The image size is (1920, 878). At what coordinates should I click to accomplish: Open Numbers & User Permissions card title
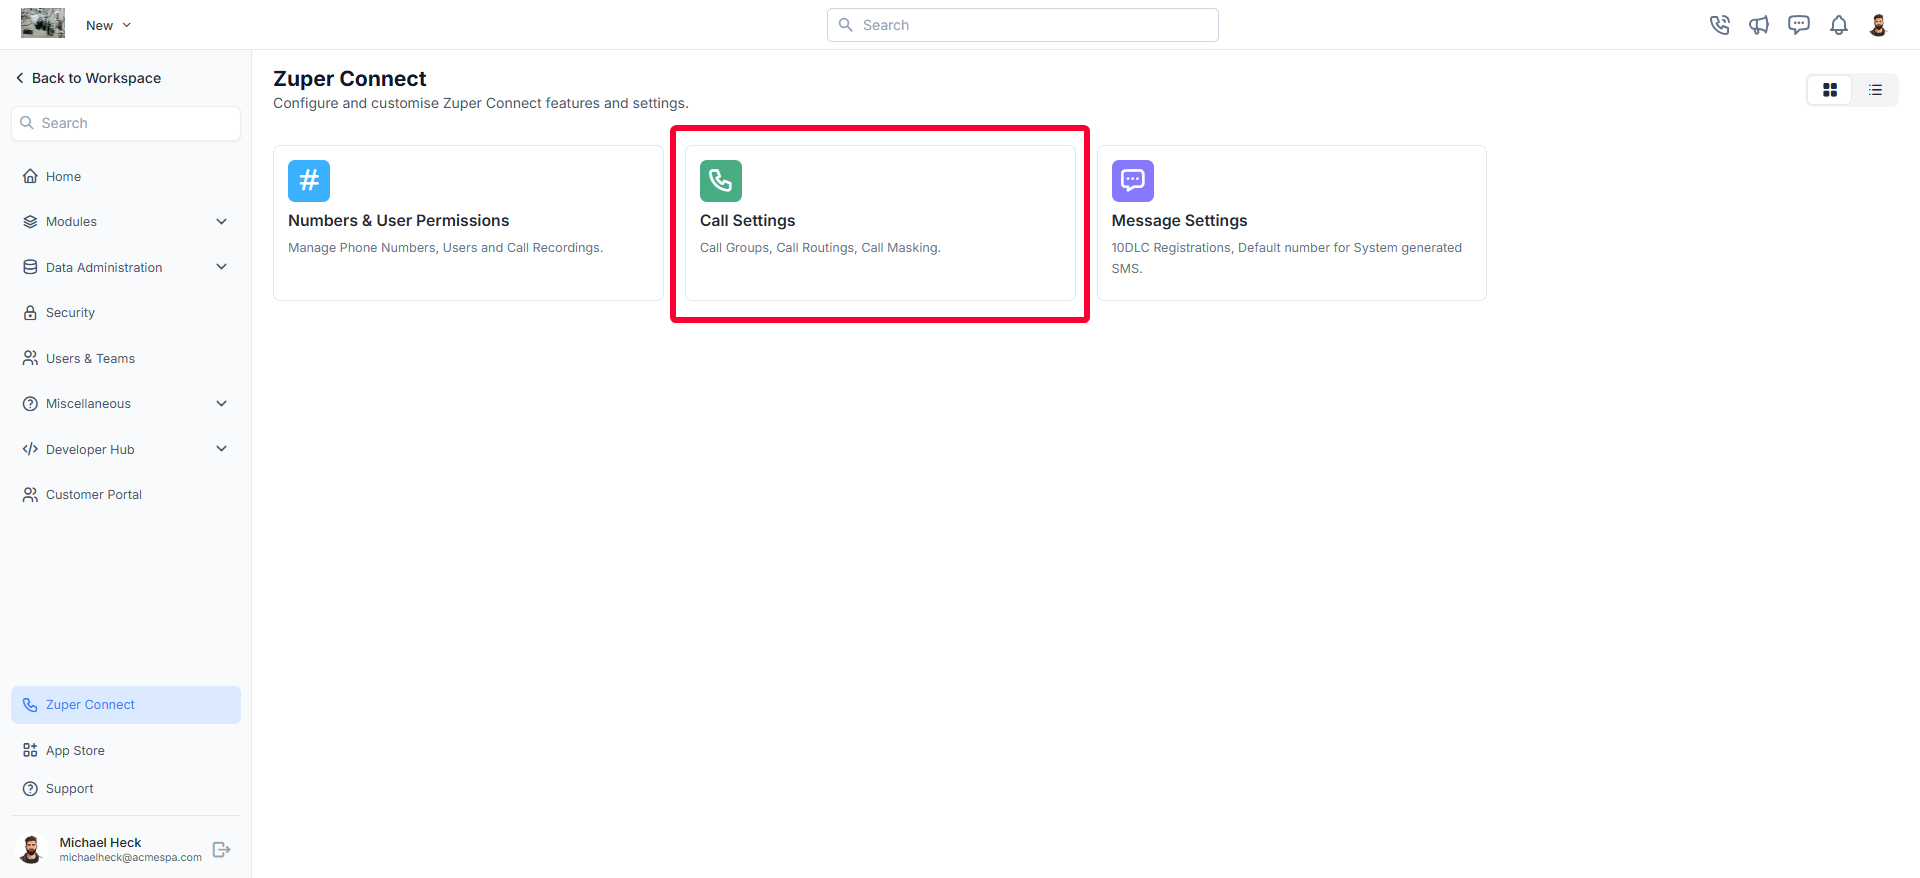(399, 221)
